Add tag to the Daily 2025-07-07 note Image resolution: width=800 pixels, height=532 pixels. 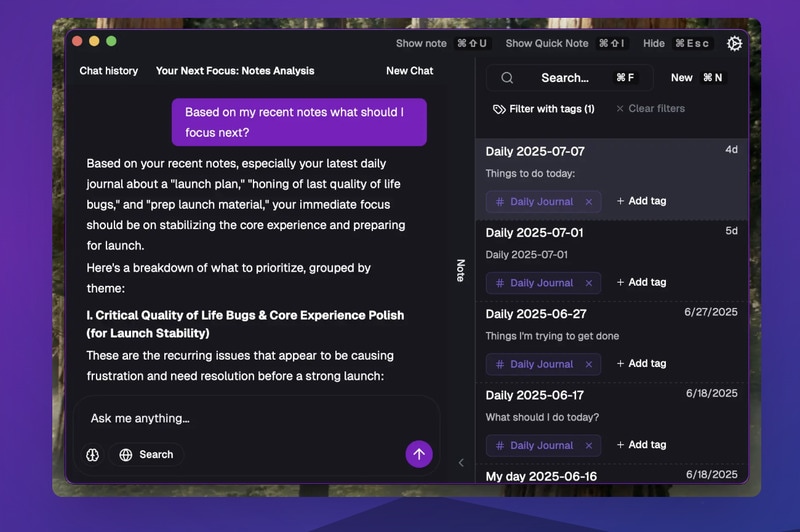click(641, 201)
